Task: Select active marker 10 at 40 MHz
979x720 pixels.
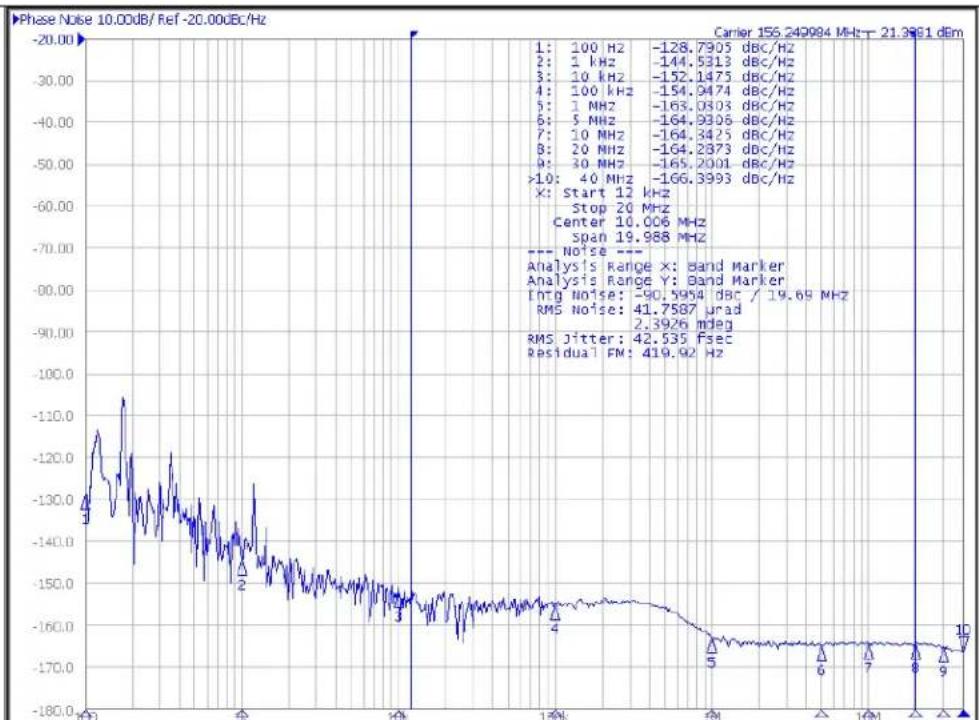Action: (x=963, y=643)
